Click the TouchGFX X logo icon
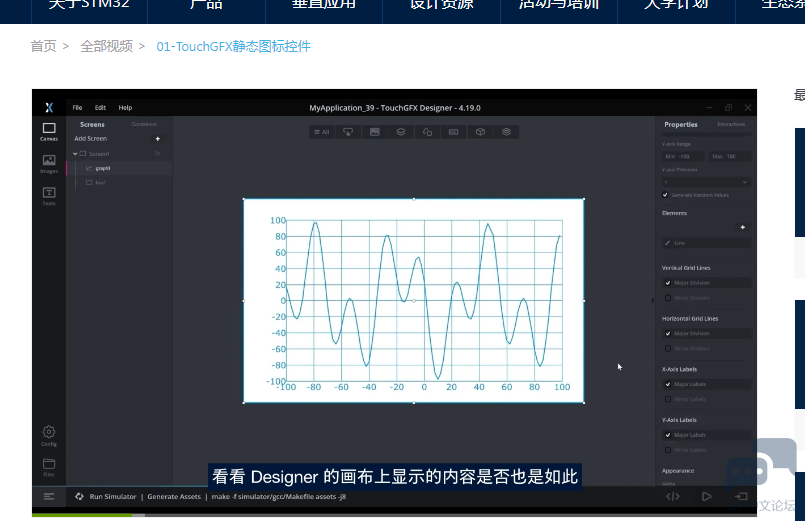The width and height of the screenshot is (805, 521). click(49, 107)
